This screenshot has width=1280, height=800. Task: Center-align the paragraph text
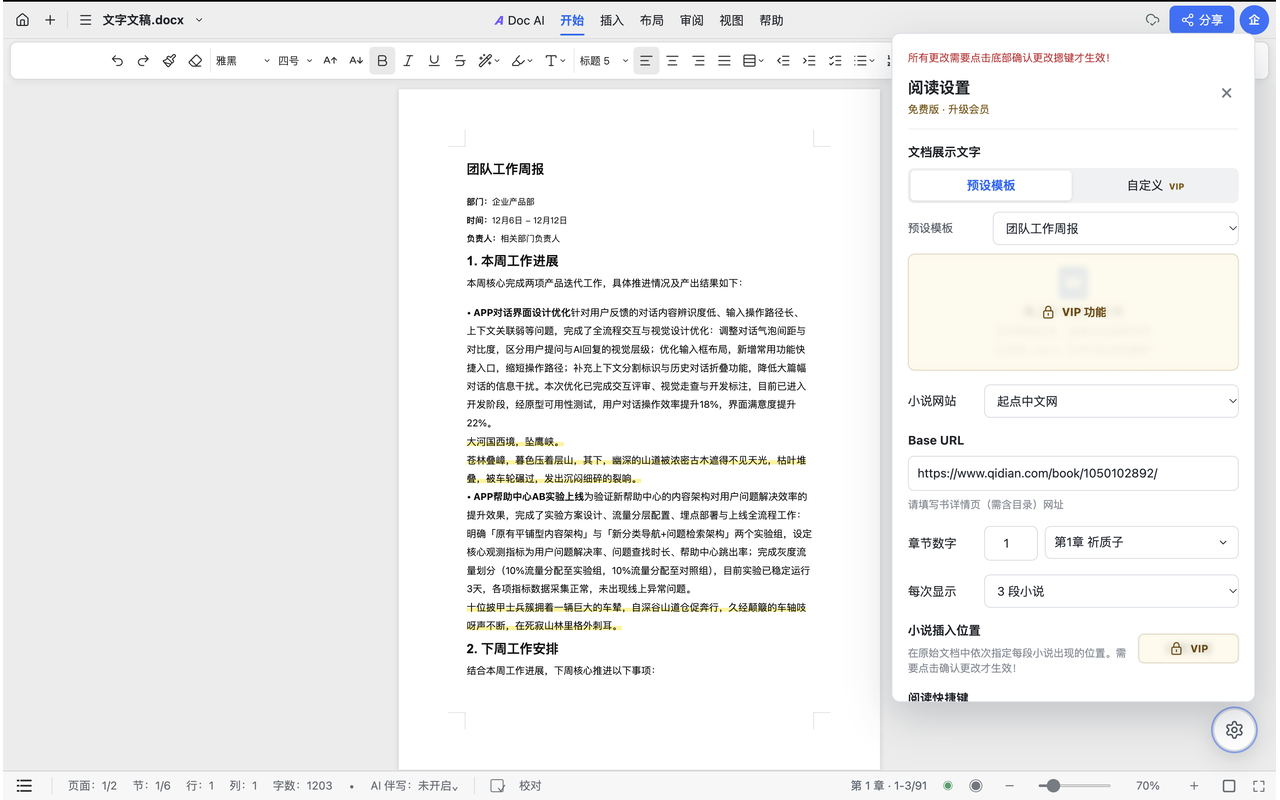click(x=673, y=61)
